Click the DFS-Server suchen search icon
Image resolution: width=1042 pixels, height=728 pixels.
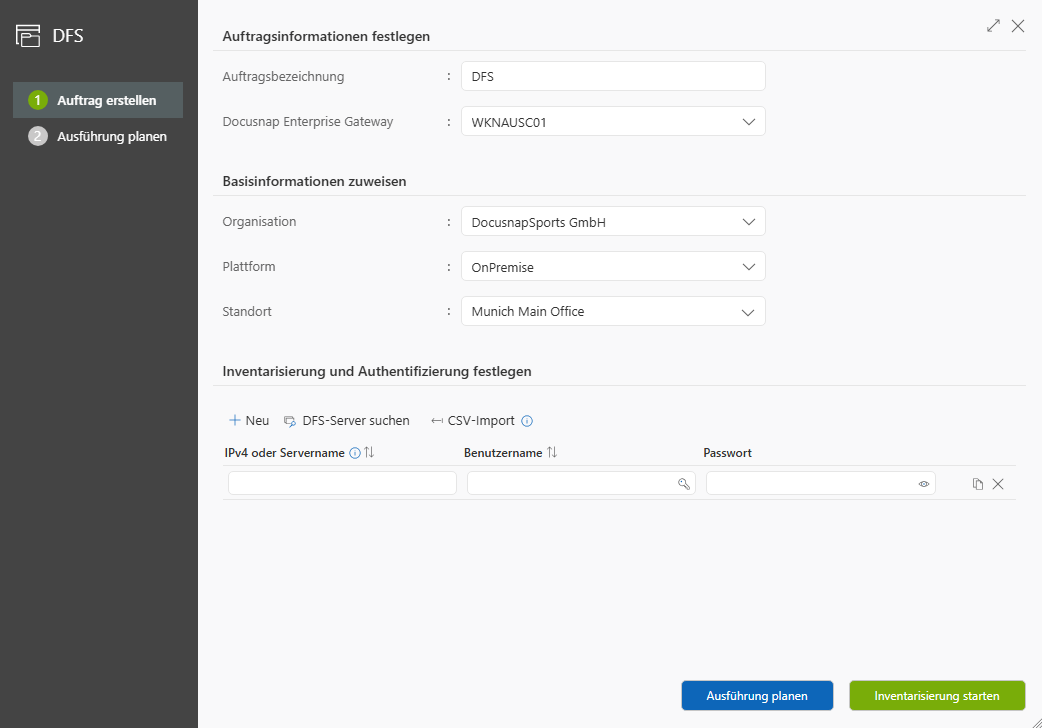pos(290,421)
